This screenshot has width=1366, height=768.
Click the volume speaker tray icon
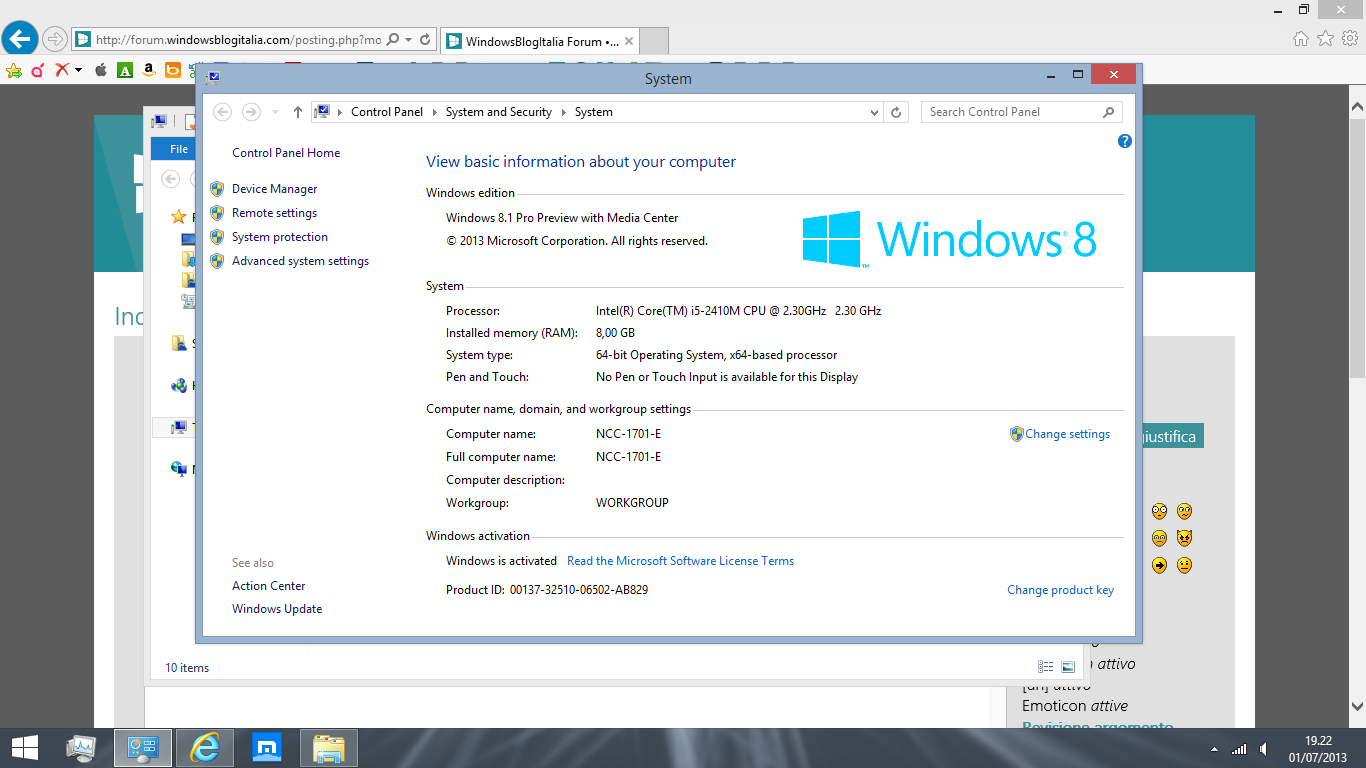(1264, 748)
